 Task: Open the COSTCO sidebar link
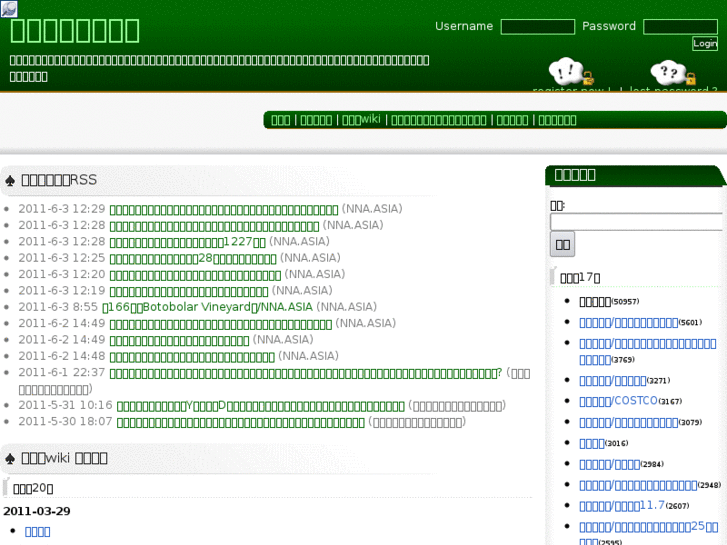coord(618,401)
